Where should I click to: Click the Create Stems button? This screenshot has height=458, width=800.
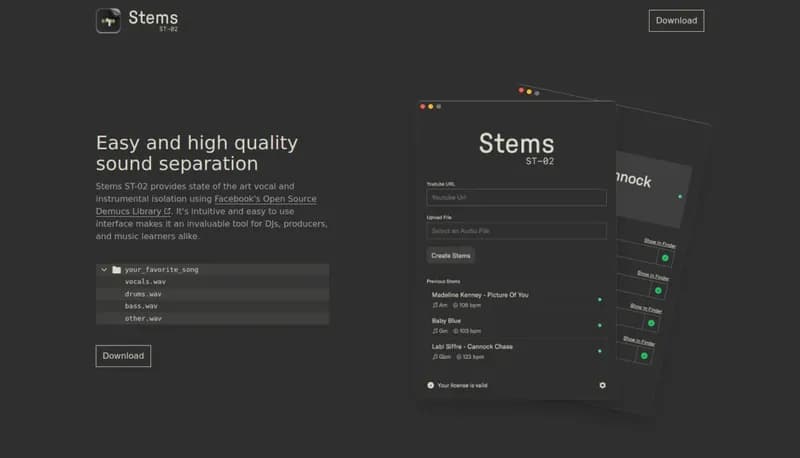451,256
